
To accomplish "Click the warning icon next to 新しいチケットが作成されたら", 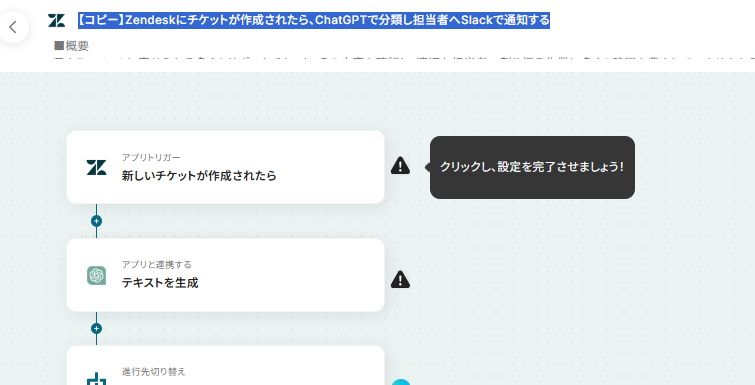I will [x=400, y=166].
